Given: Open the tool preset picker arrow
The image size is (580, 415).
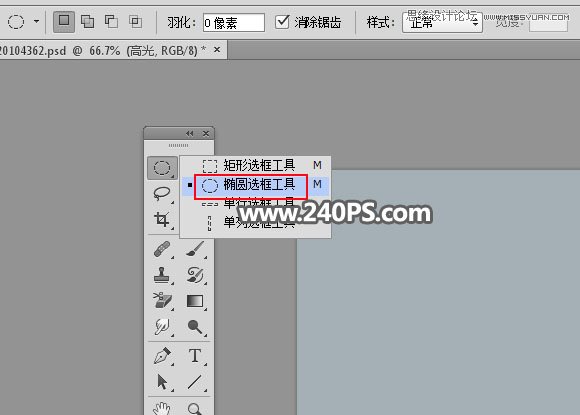Looking at the screenshot, I should tap(36, 21).
